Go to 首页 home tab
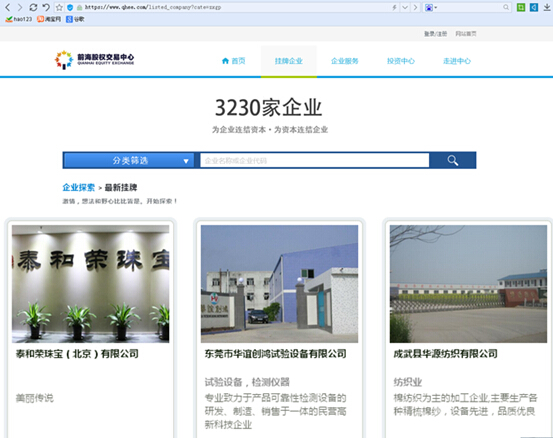553x438 pixels. click(233, 61)
